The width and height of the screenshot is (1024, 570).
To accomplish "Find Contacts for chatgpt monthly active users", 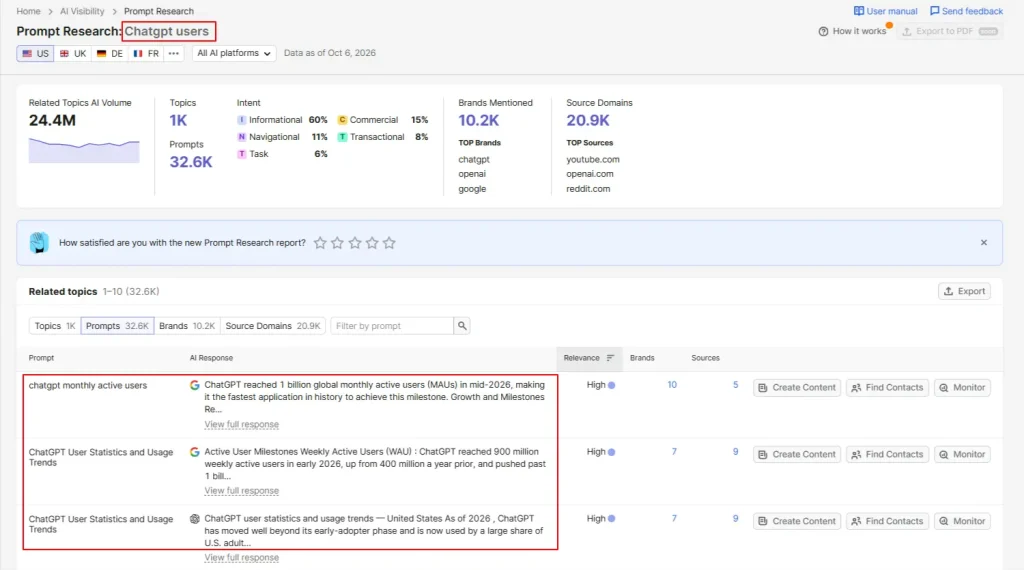I will click(888, 388).
